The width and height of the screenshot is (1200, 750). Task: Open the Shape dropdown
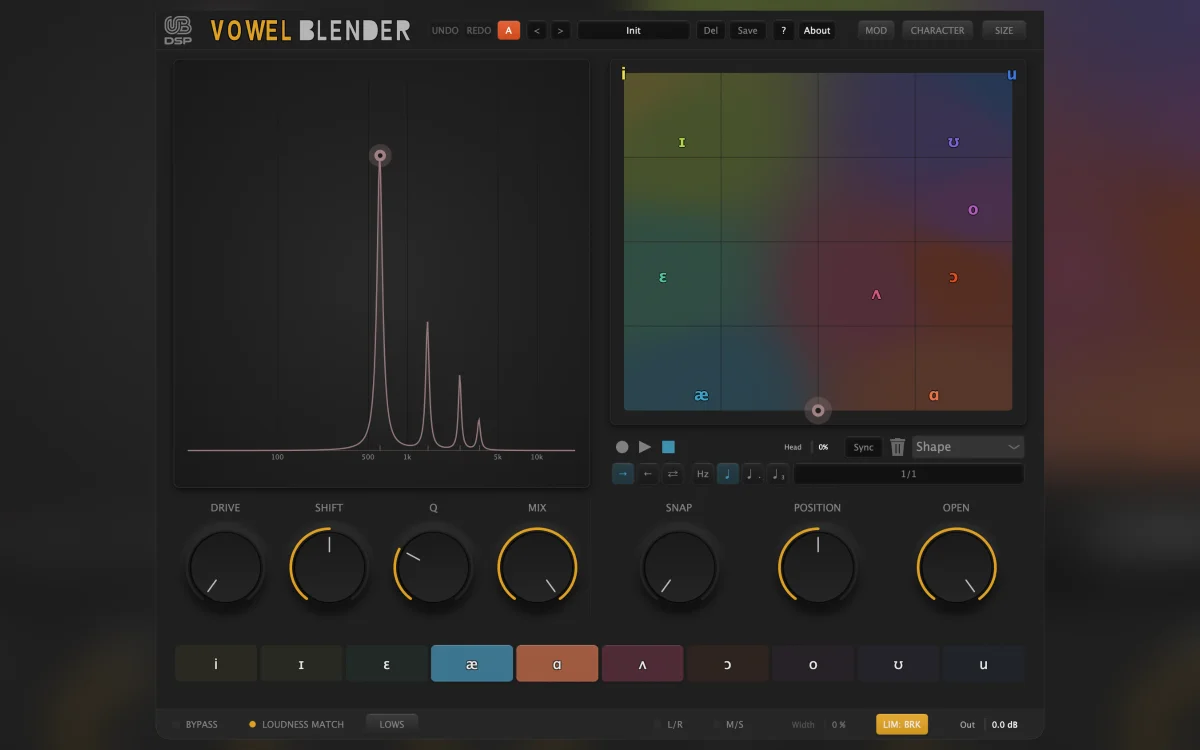click(968, 447)
